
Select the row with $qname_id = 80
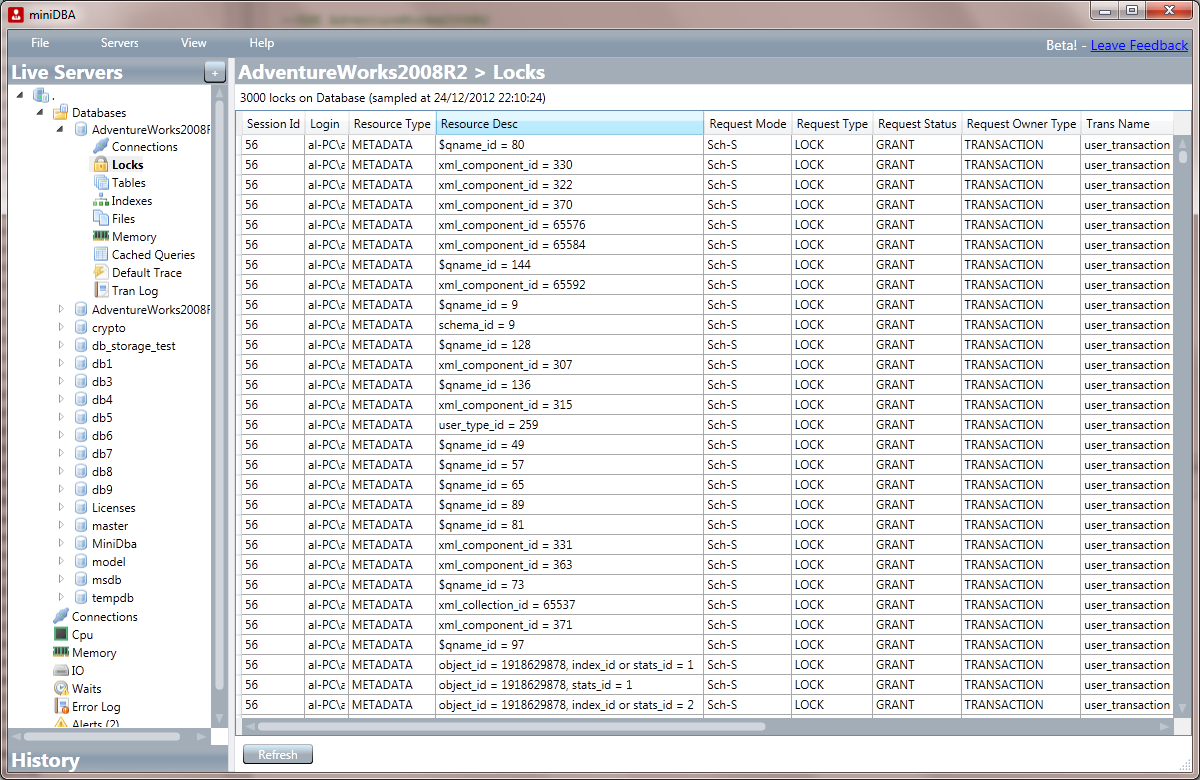click(x=706, y=144)
